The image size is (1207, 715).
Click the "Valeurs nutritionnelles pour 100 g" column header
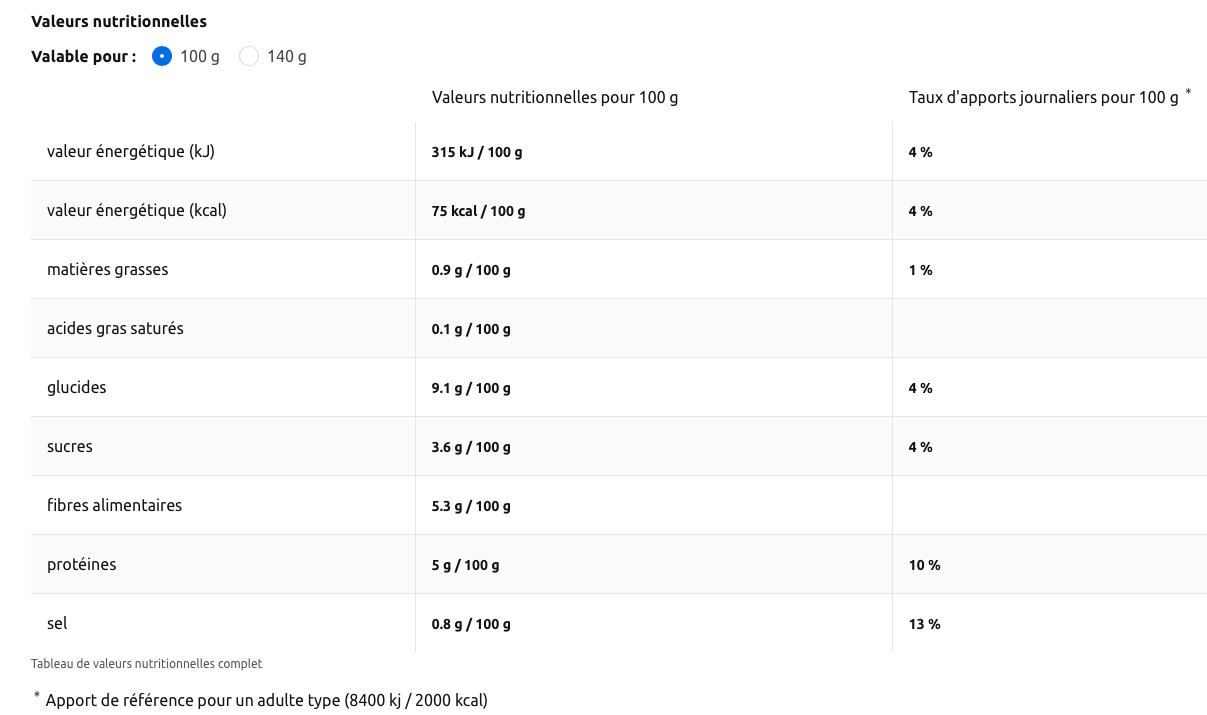coord(555,98)
